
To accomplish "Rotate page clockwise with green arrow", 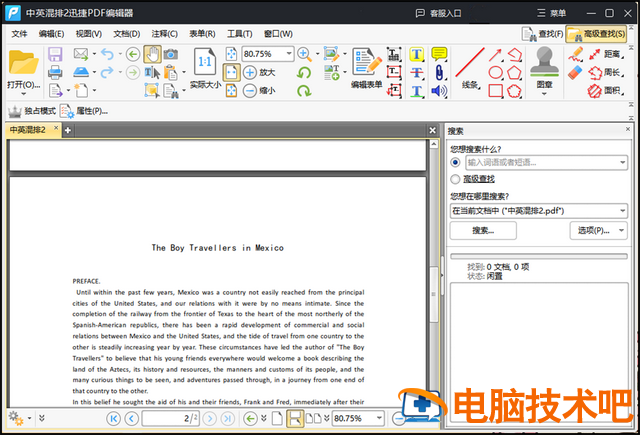I will click(x=304, y=91).
